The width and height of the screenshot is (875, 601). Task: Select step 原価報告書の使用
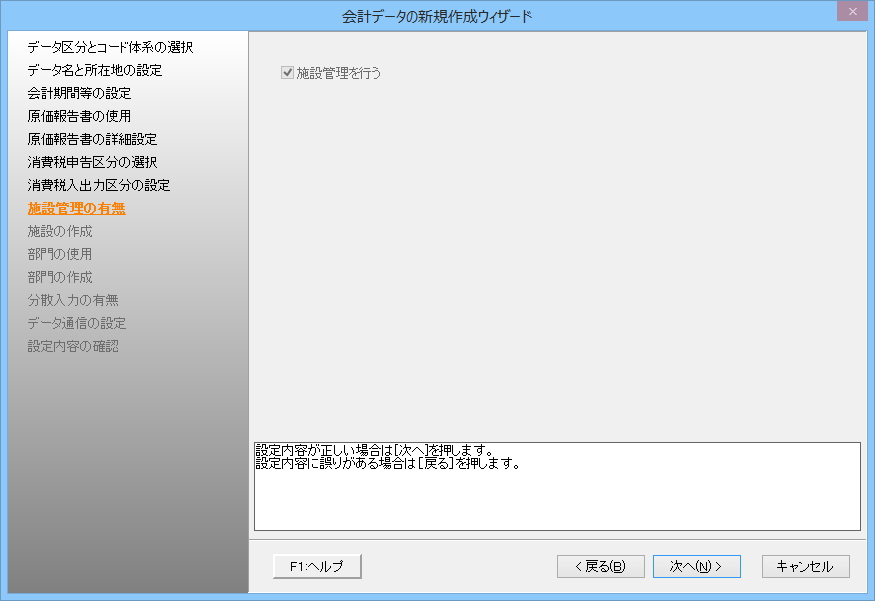click(x=79, y=116)
